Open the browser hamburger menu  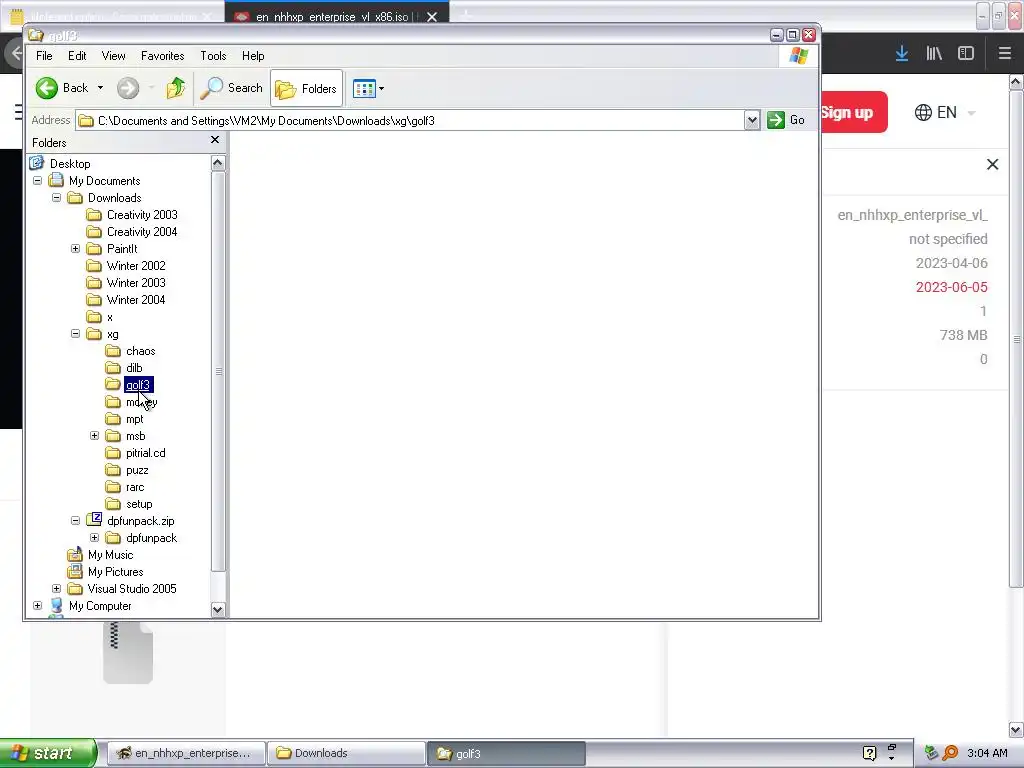coord(1004,54)
